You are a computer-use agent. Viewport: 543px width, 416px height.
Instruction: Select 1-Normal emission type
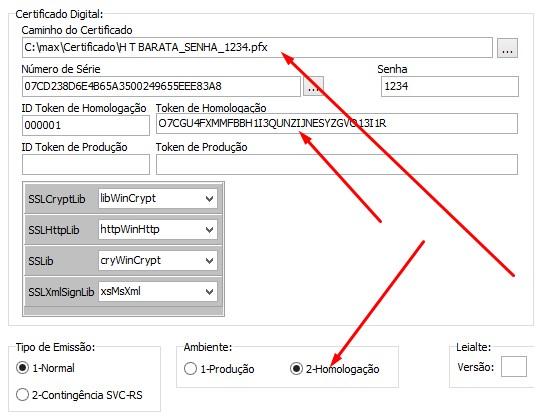coord(23,368)
